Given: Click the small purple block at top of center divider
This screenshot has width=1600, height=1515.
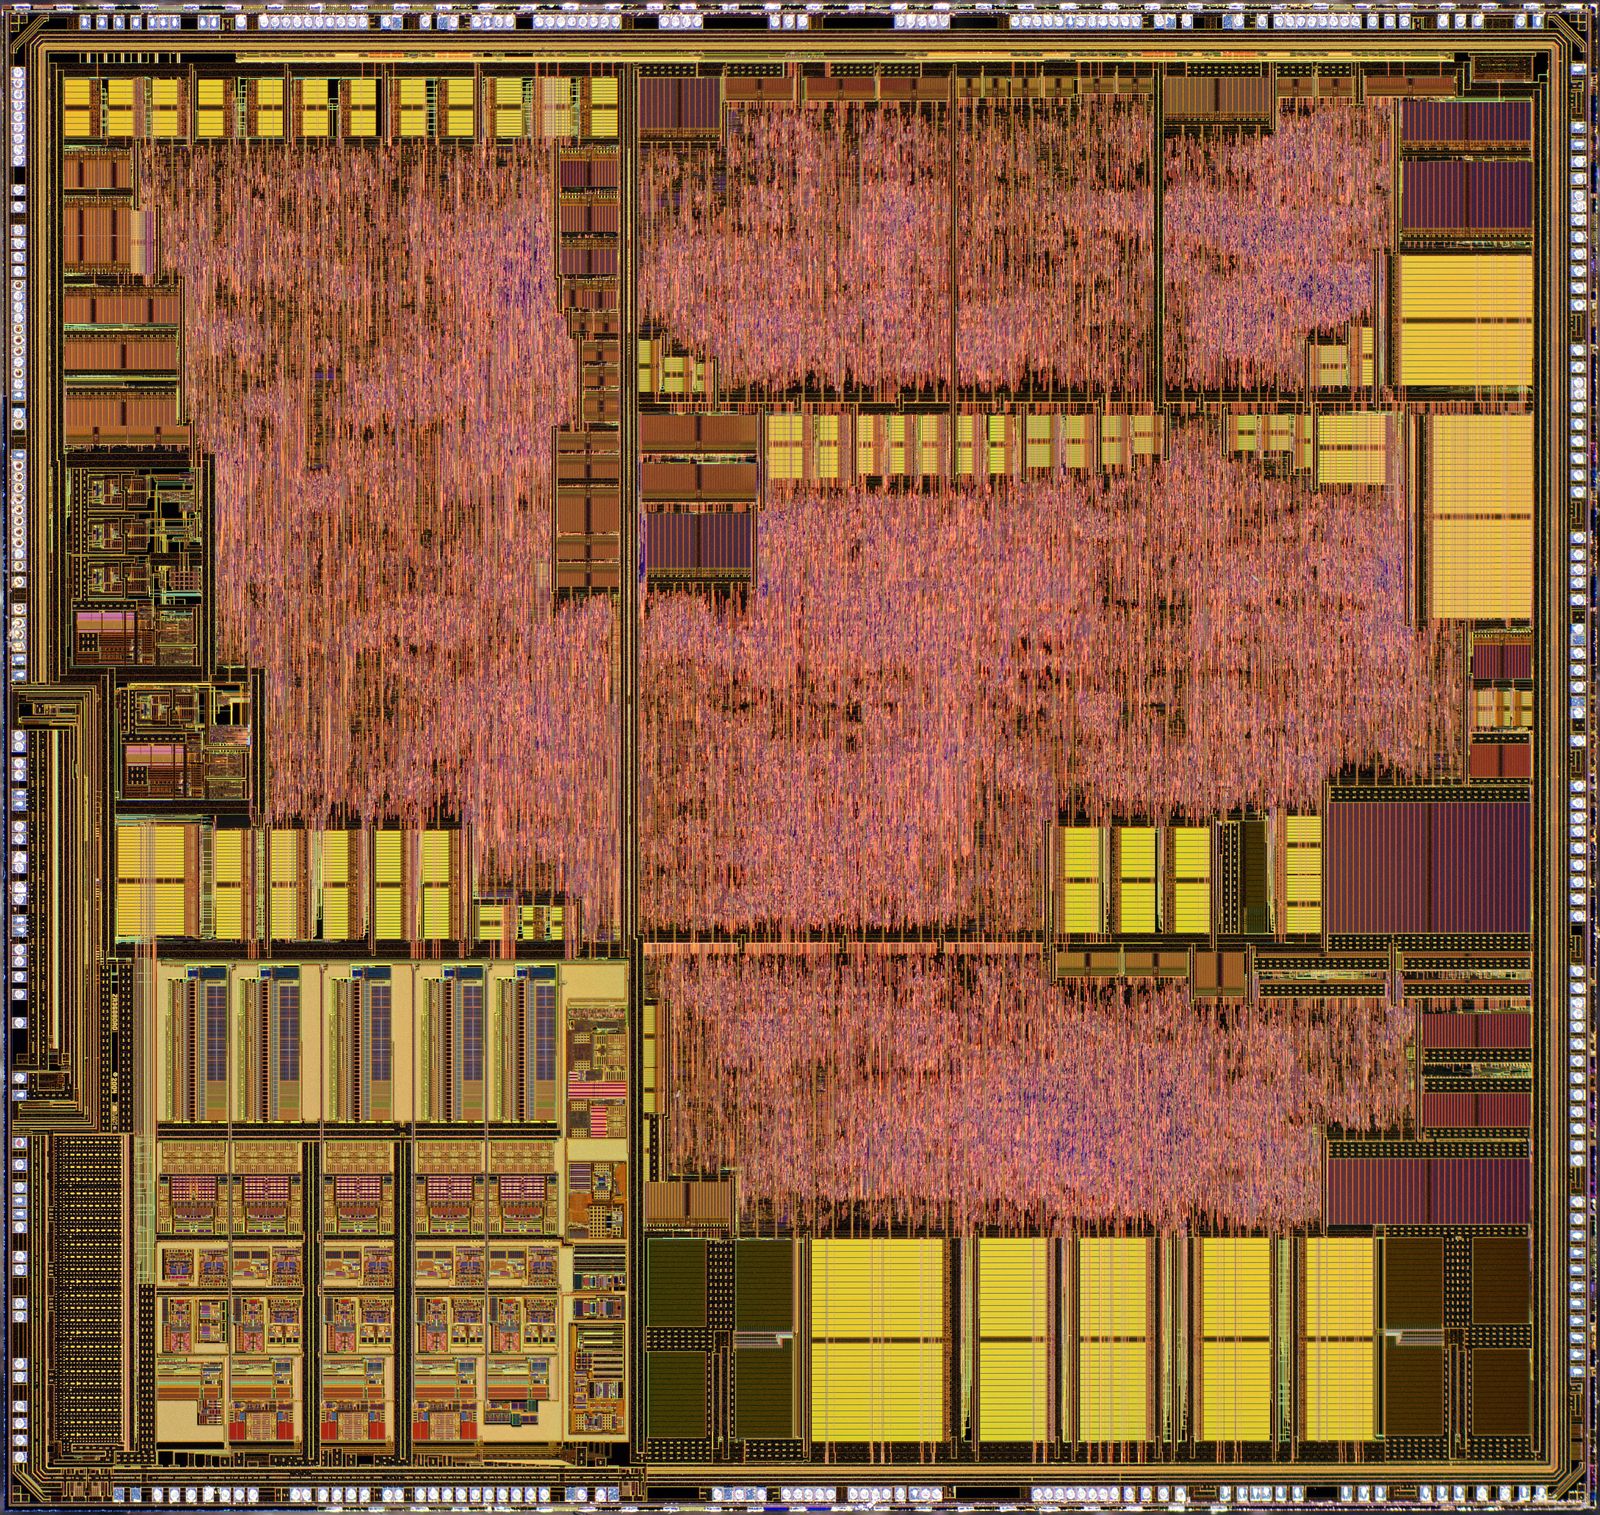Looking at the screenshot, I should [x=679, y=103].
